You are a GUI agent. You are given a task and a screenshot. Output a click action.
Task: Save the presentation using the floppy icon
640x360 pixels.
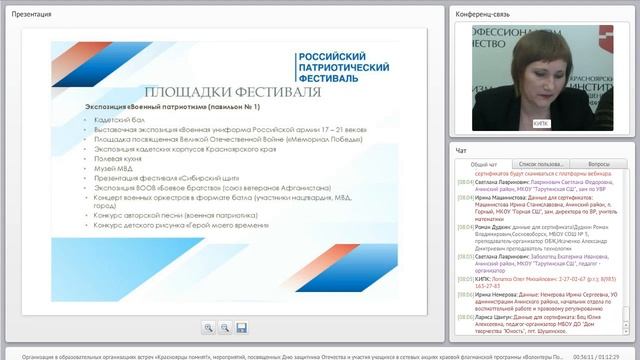241,328
